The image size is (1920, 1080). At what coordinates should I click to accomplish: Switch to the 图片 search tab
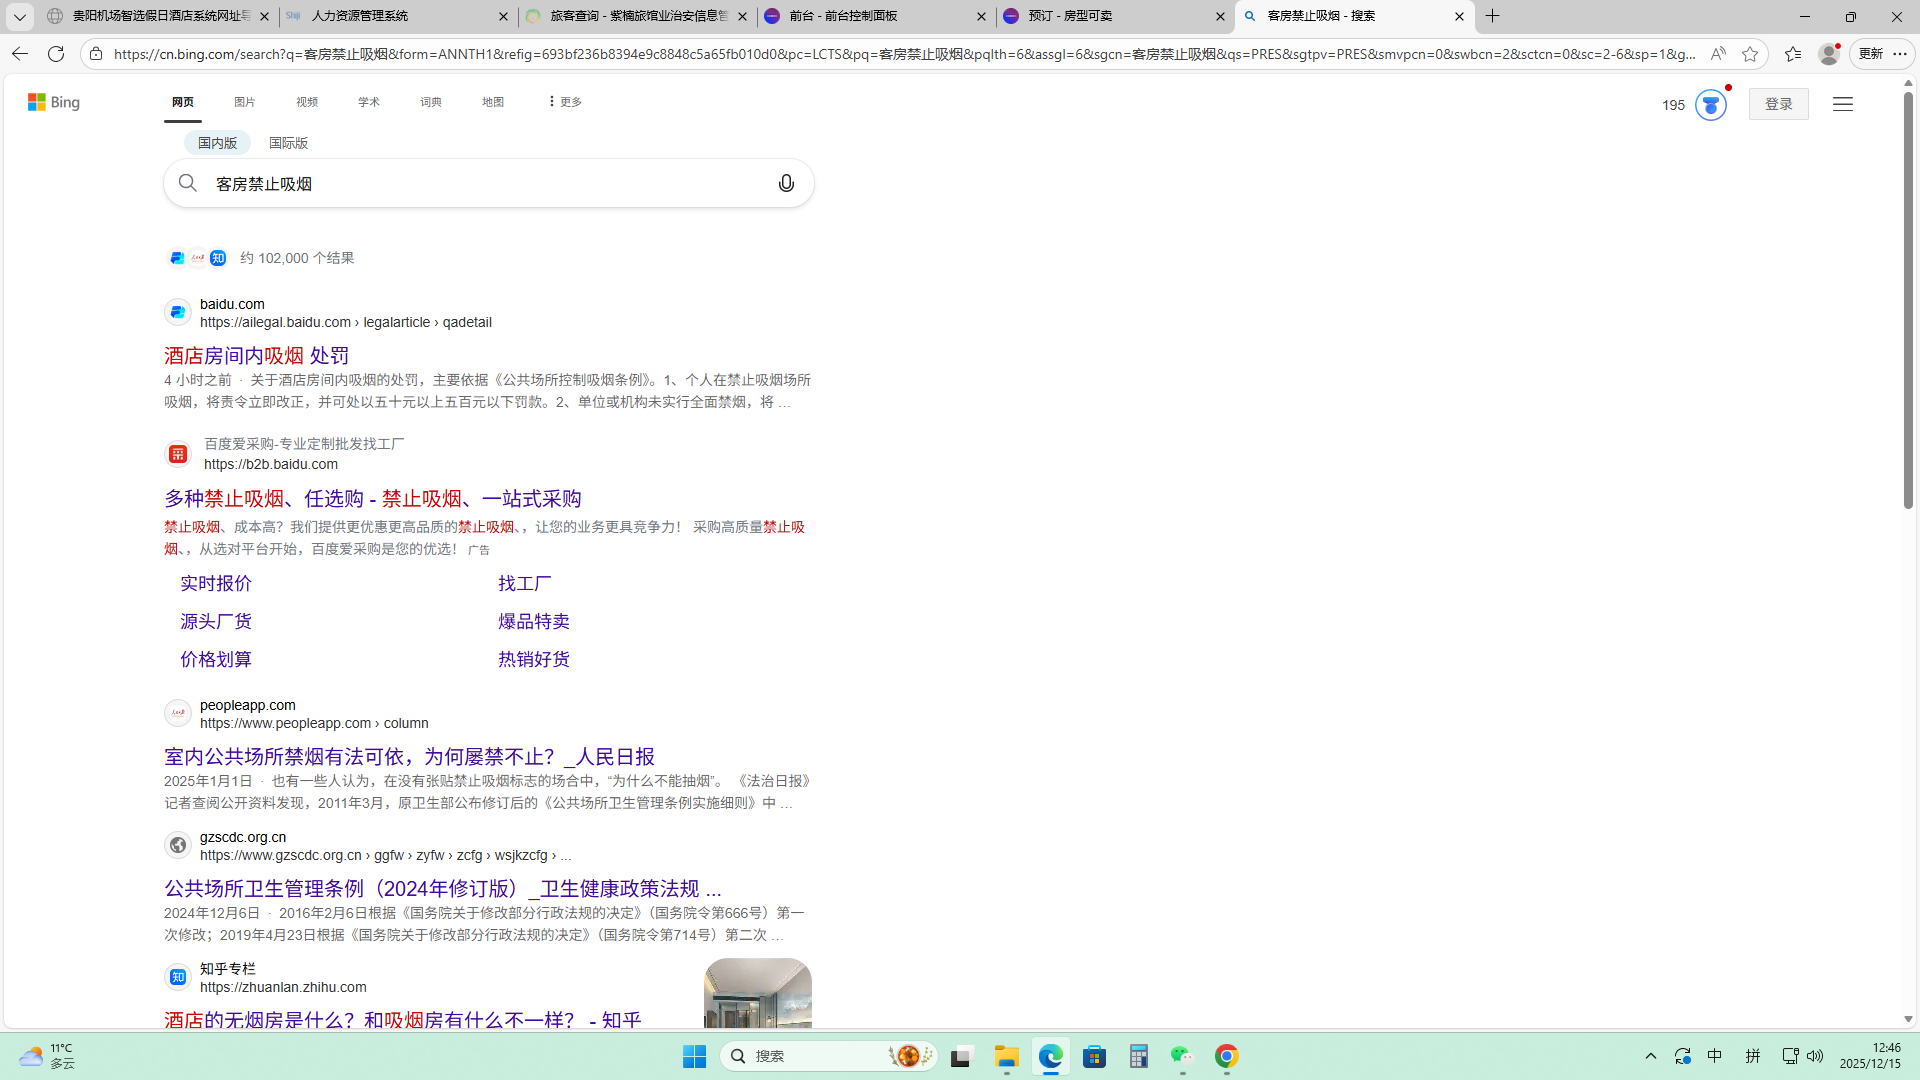click(x=244, y=102)
